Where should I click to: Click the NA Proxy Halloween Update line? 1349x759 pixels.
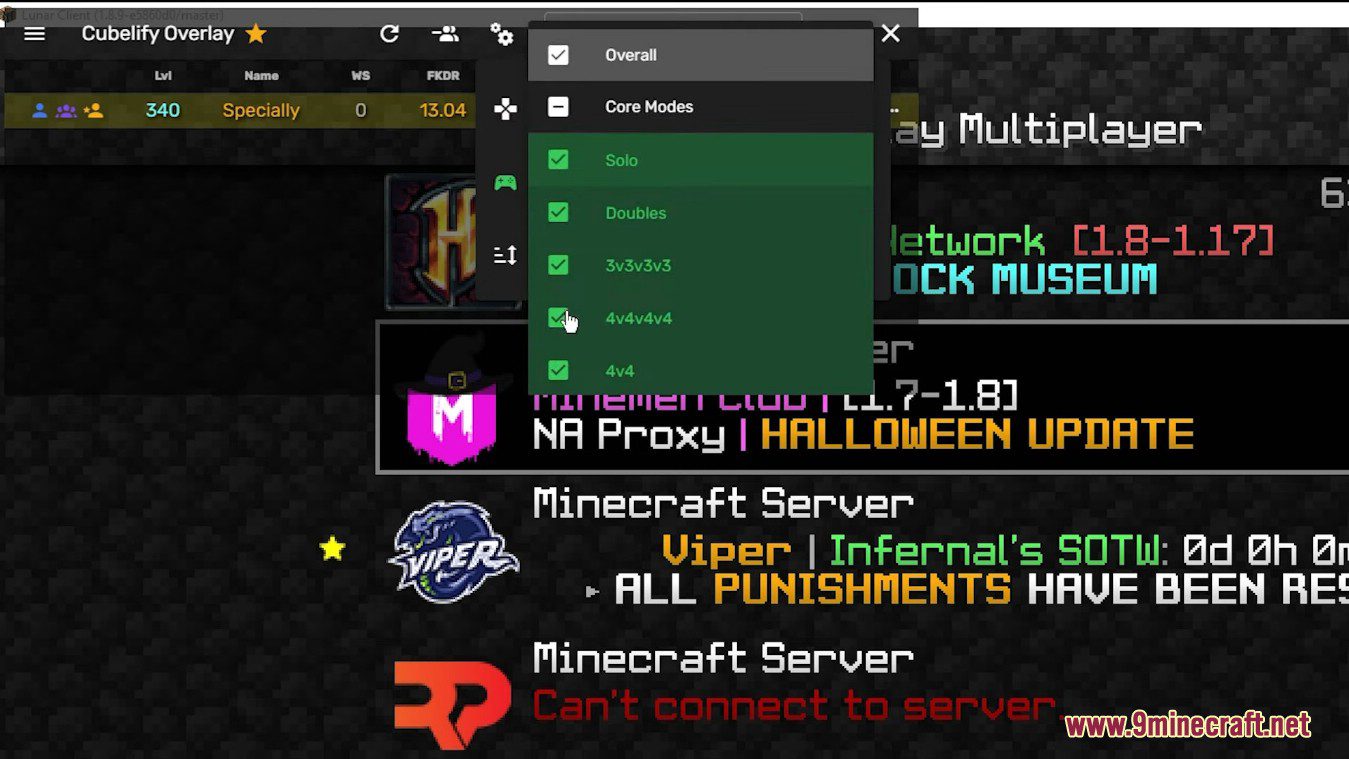point(863,435)
